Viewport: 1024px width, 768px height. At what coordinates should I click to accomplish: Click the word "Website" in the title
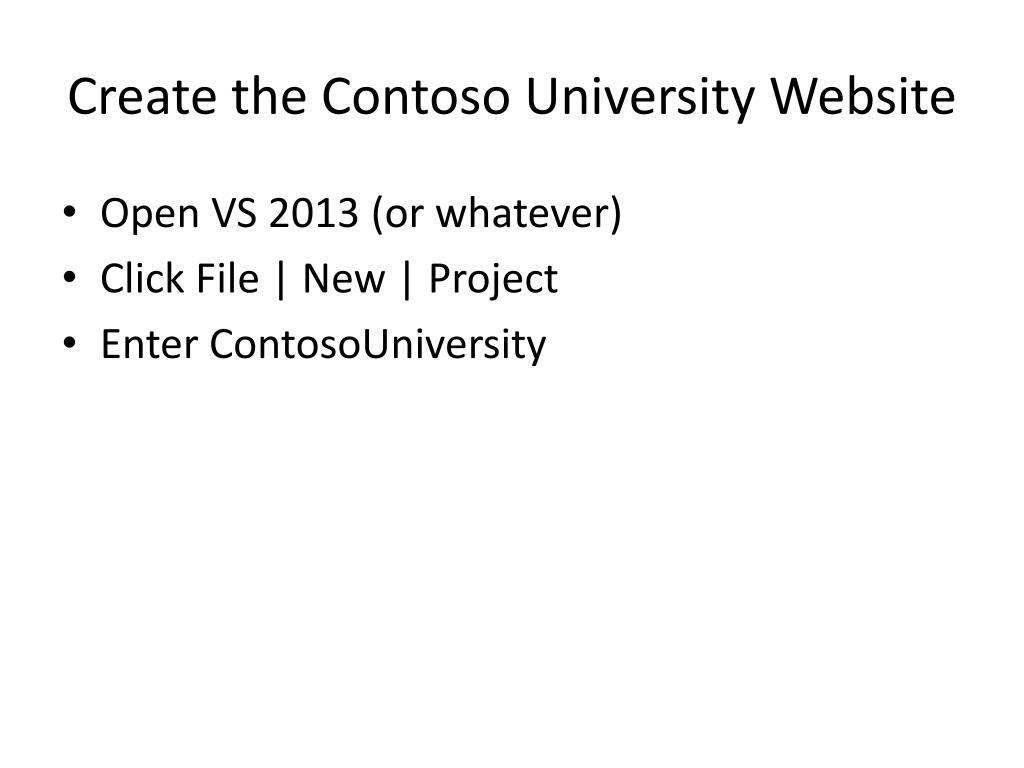coord(863,97)
